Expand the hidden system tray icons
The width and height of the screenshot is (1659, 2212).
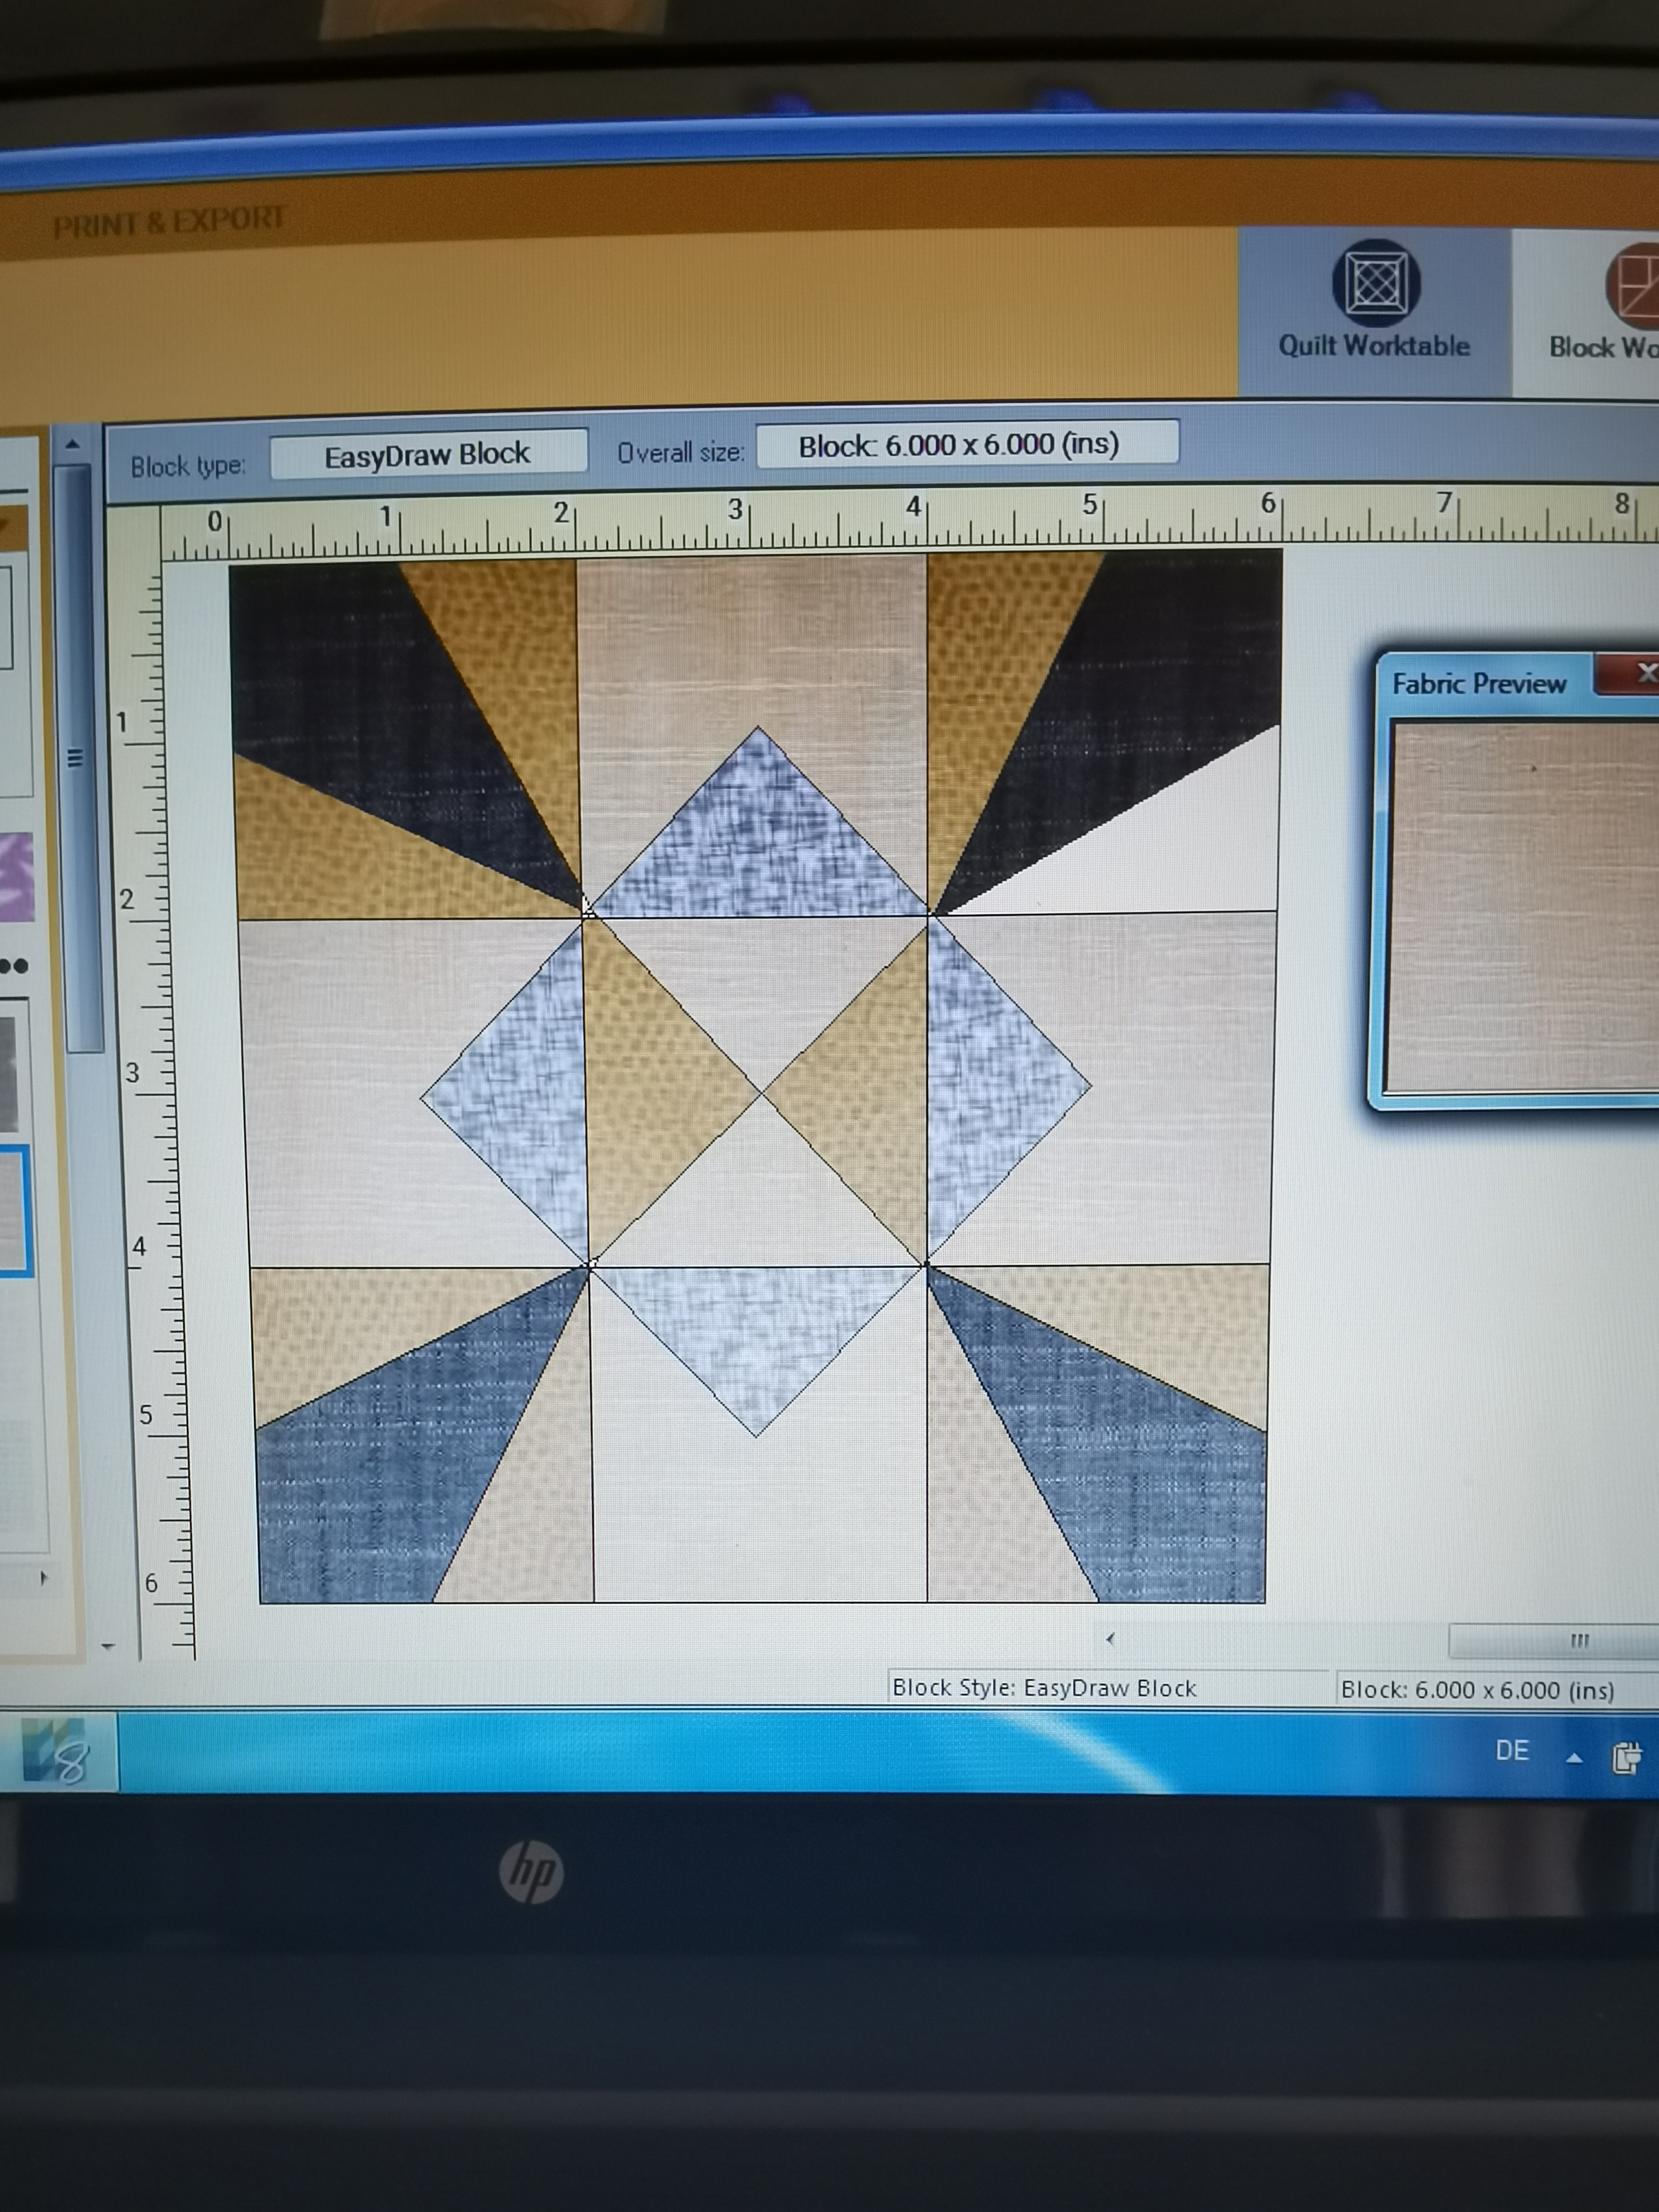1573,1758
